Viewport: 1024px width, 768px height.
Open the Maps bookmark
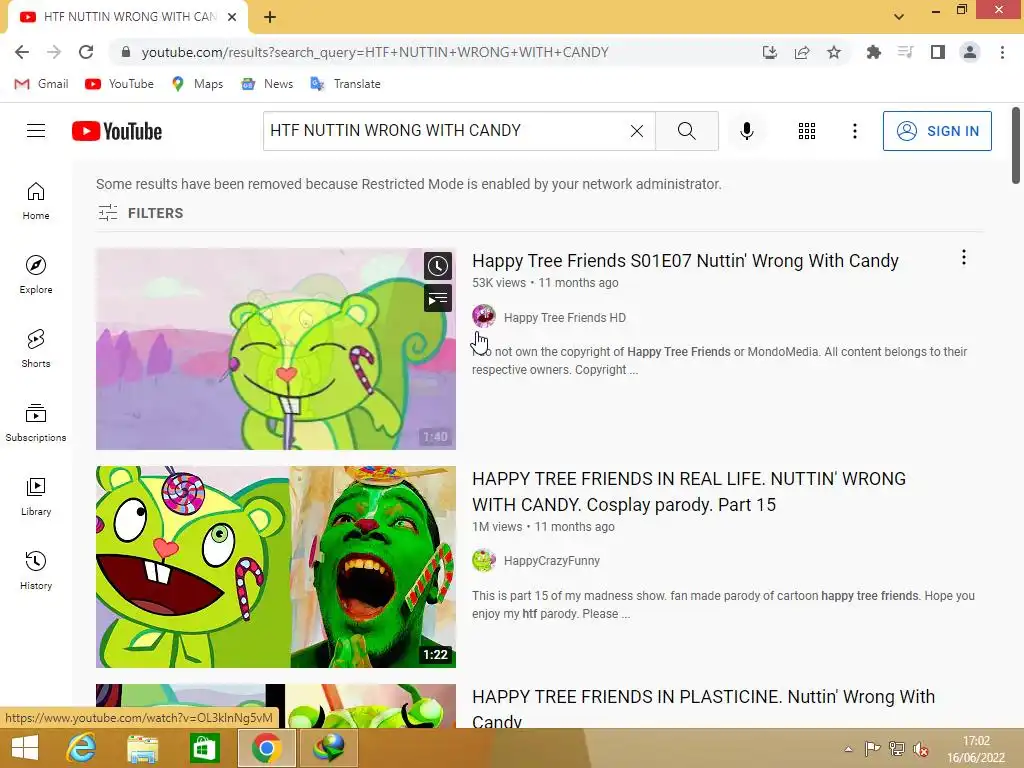[x=197, y=84]
